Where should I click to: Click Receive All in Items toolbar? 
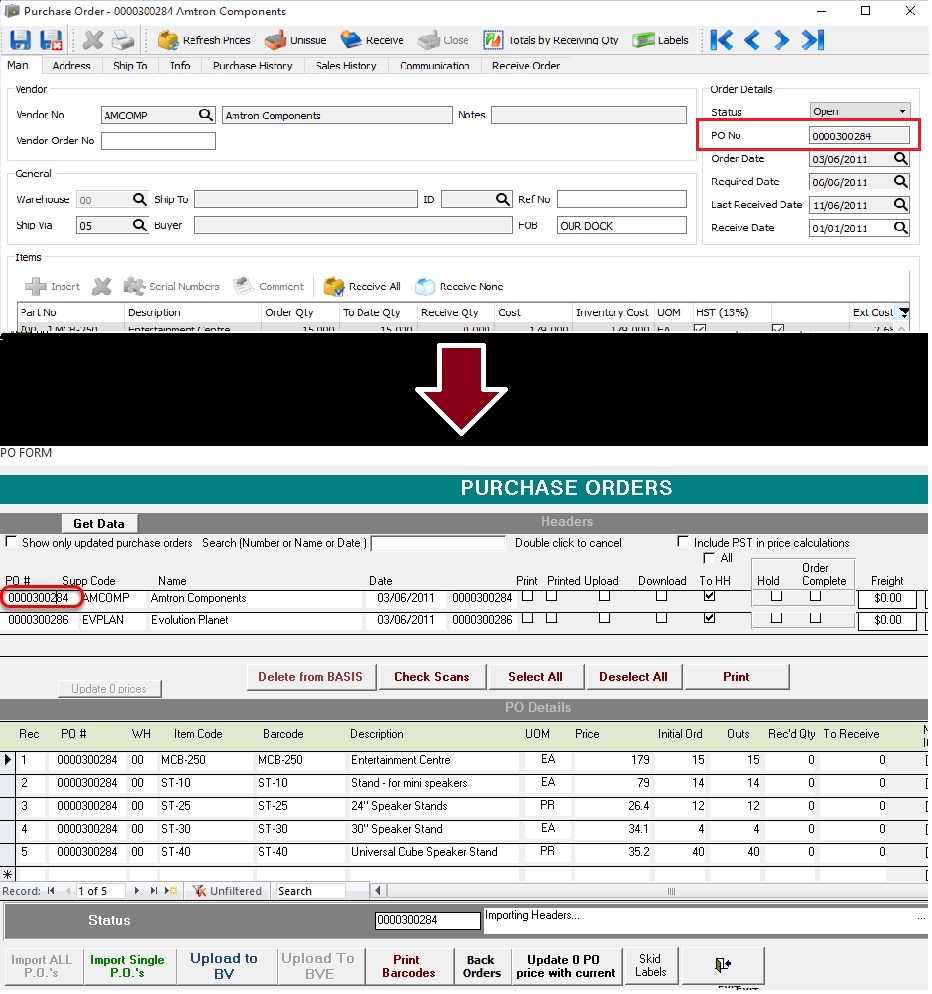click(362, 287)
